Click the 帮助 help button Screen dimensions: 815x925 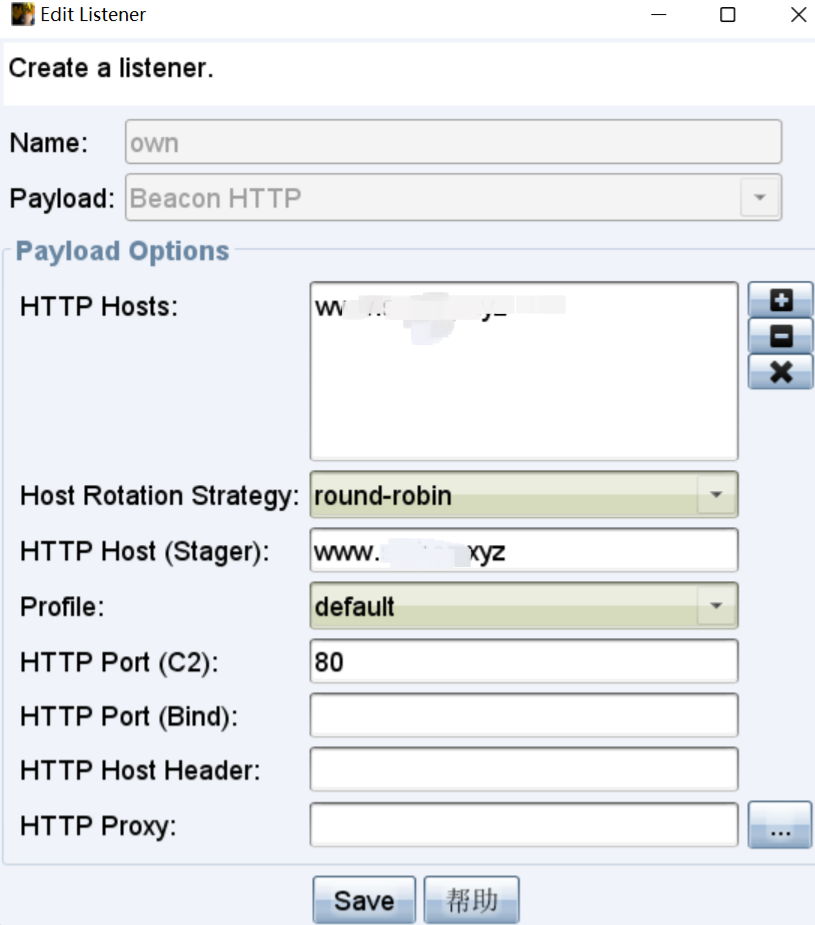point(471,900)
